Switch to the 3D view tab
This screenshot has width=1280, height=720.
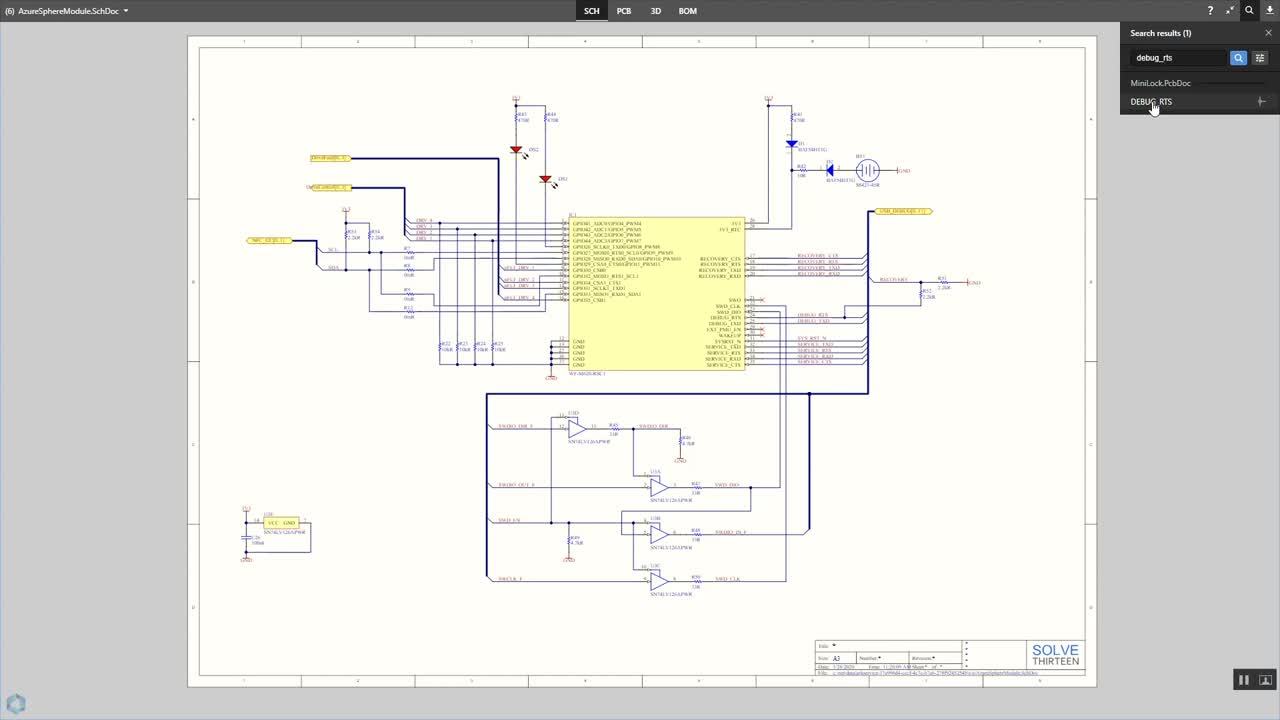[656, 11]
